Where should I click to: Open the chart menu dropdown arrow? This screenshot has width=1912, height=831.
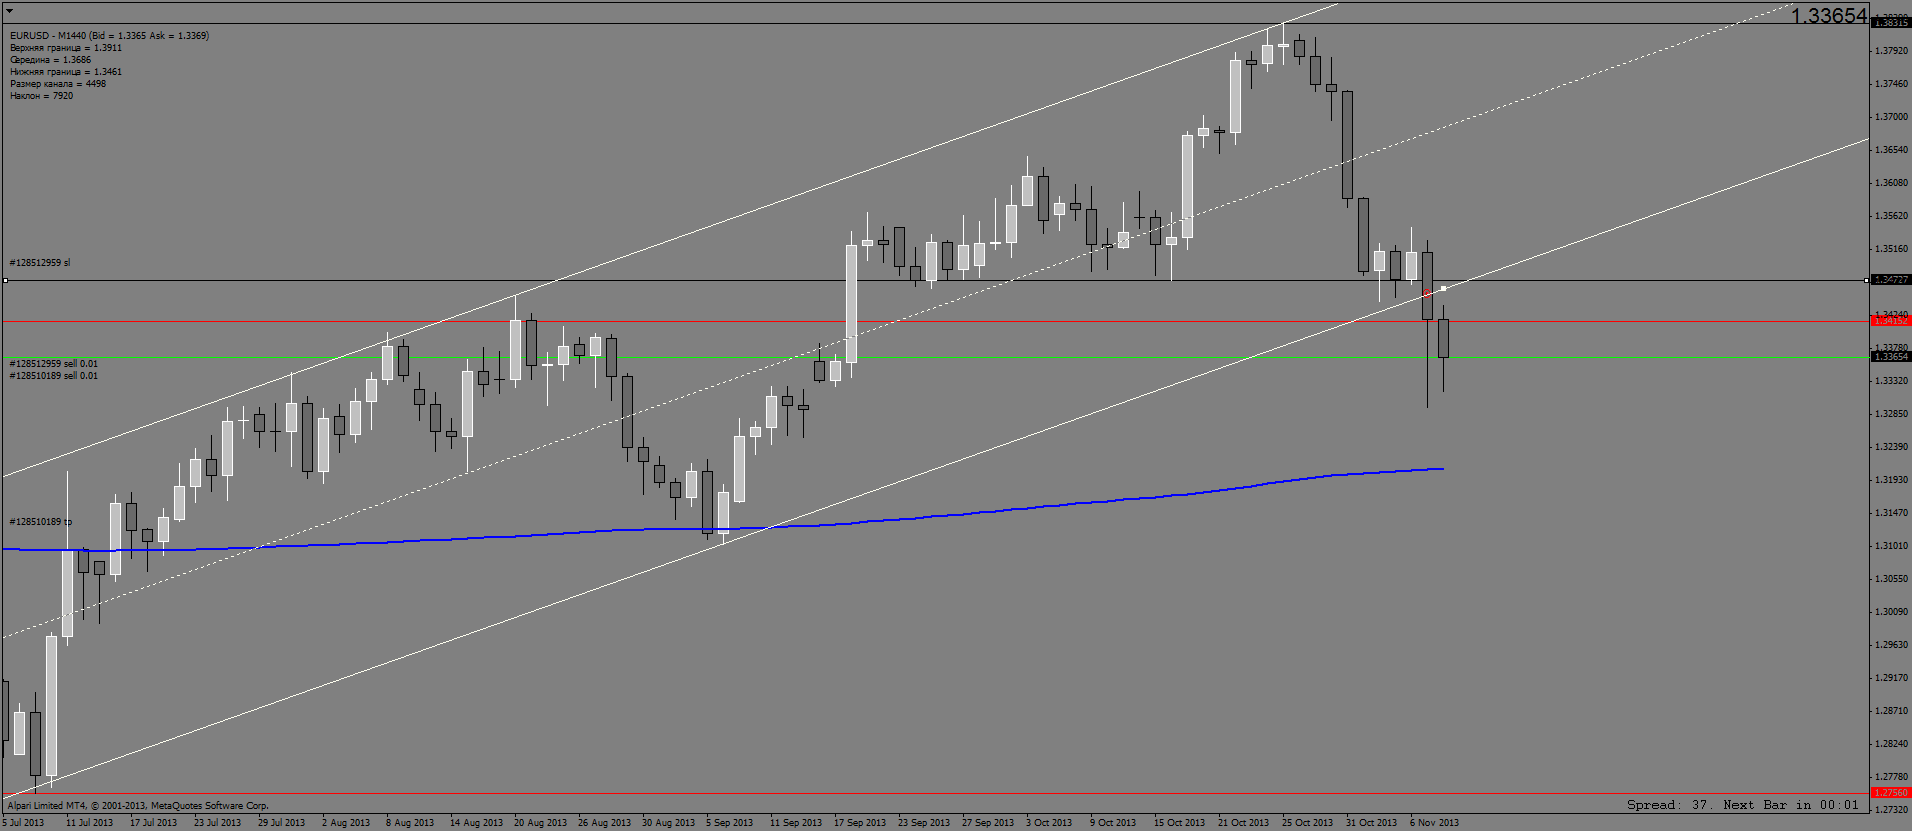[x=10, y=10]
